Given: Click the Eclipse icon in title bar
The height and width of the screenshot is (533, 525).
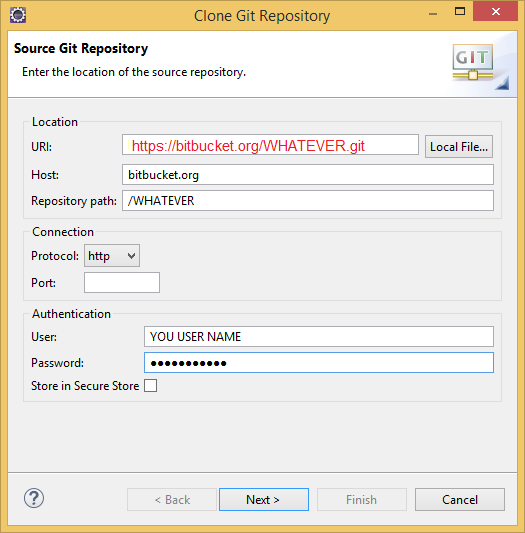Looking at the screenshot, I should (18, 15).
